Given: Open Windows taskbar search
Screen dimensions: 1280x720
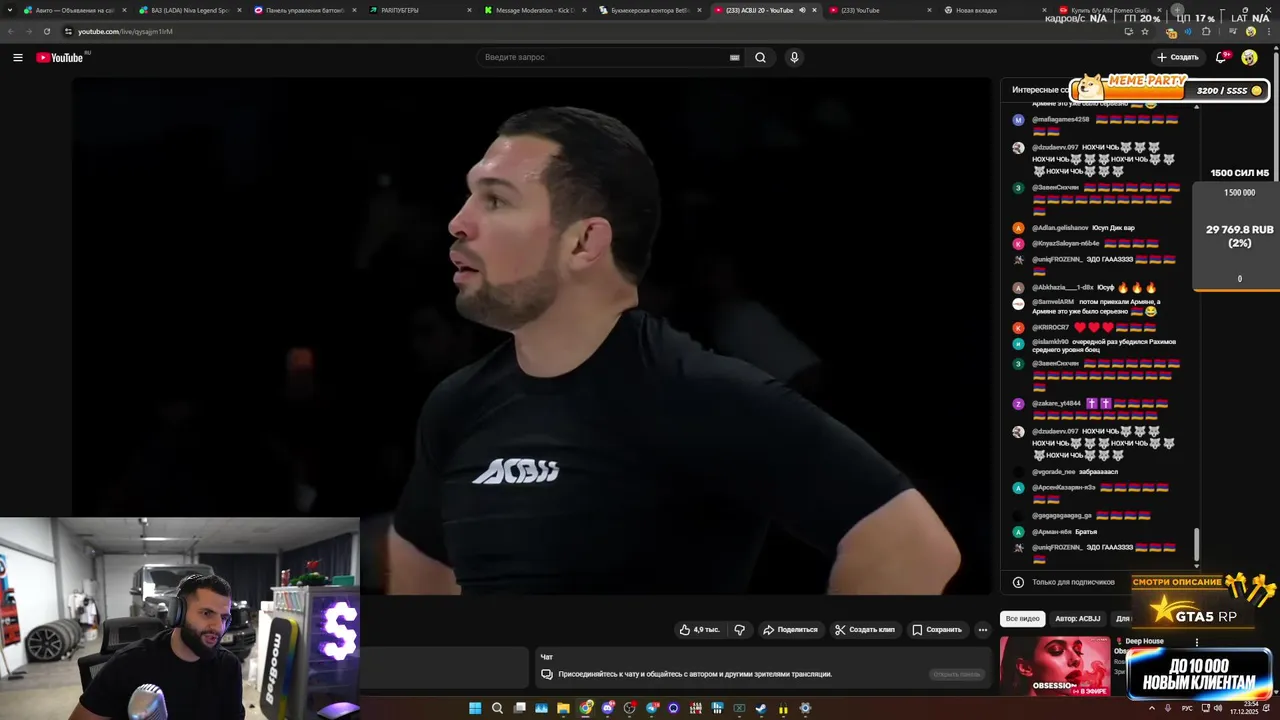Looking at the screenshot, I should 497,708.
